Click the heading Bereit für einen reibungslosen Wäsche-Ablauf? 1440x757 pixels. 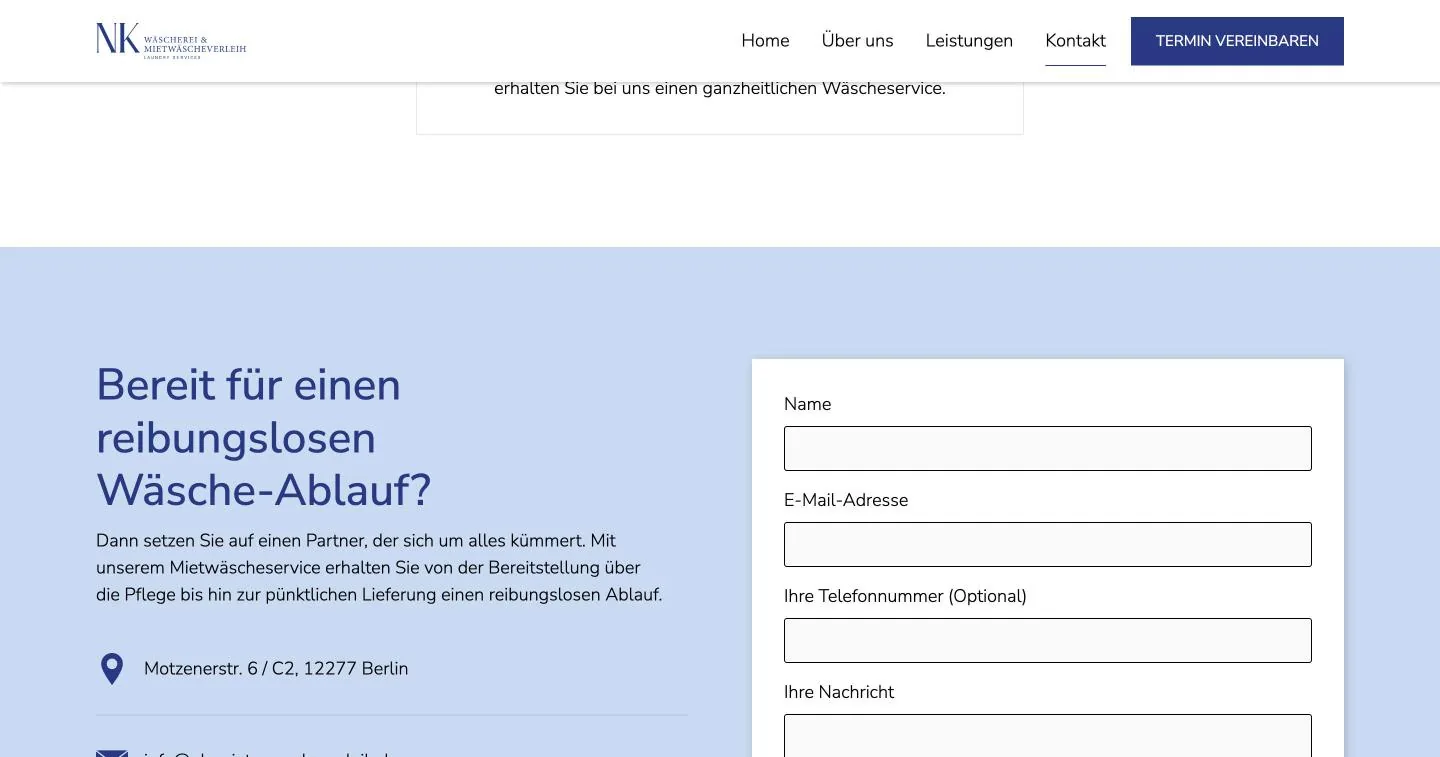pos(264,438)
